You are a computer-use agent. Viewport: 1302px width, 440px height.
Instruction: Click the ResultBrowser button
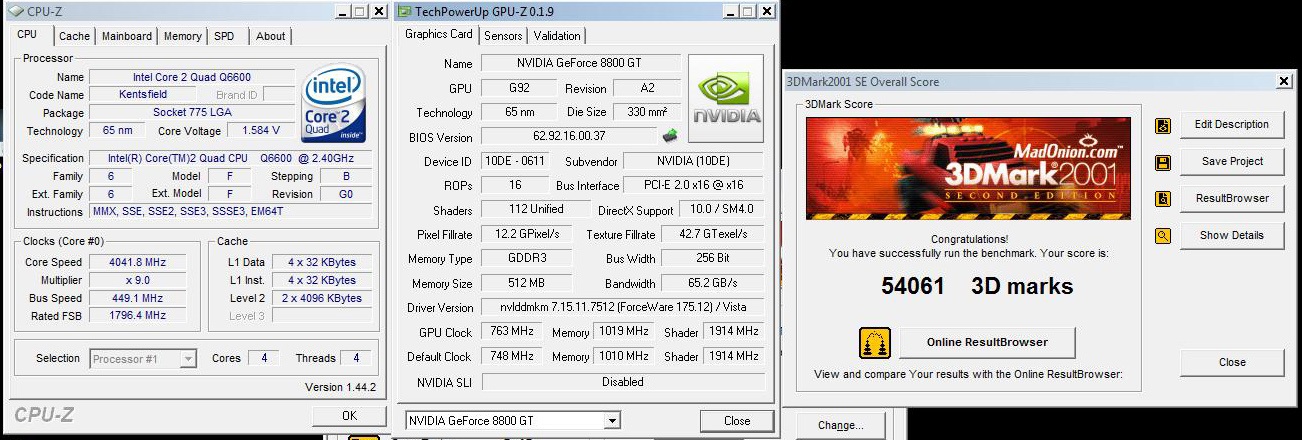[x=1232, y=199]
